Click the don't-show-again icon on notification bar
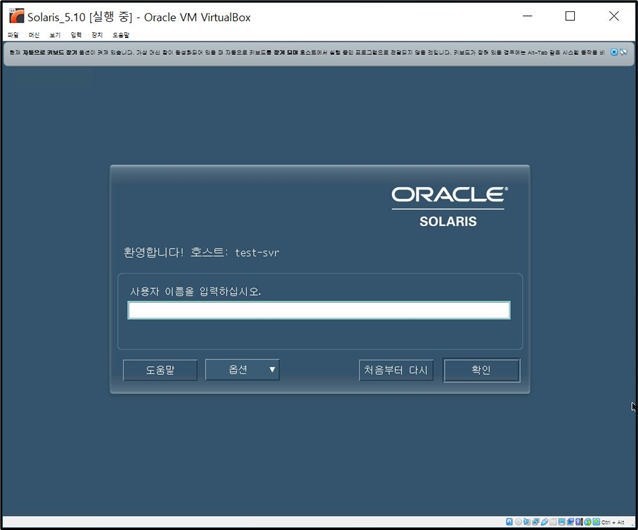638x530 pixels. (623, 52)
